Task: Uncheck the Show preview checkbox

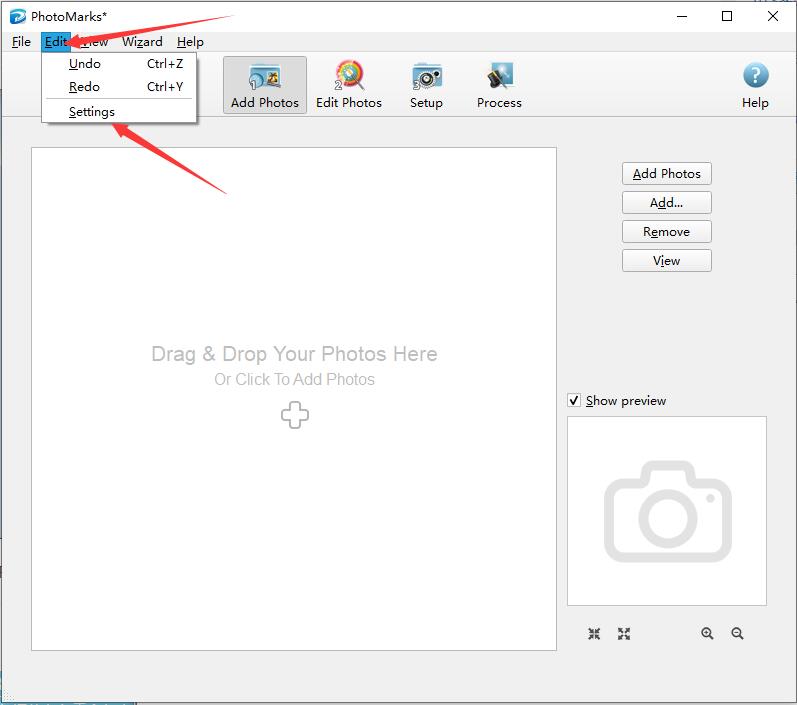Action: (x=574, y=401)
